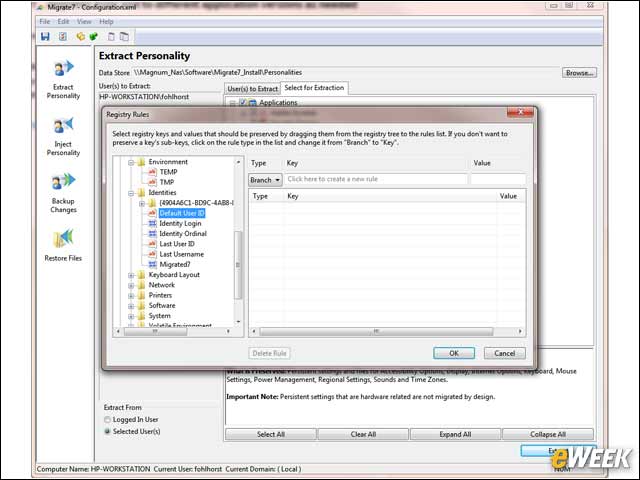Select Default User ID registry value
Screen dimensions: 640x480
click(182, 213)
